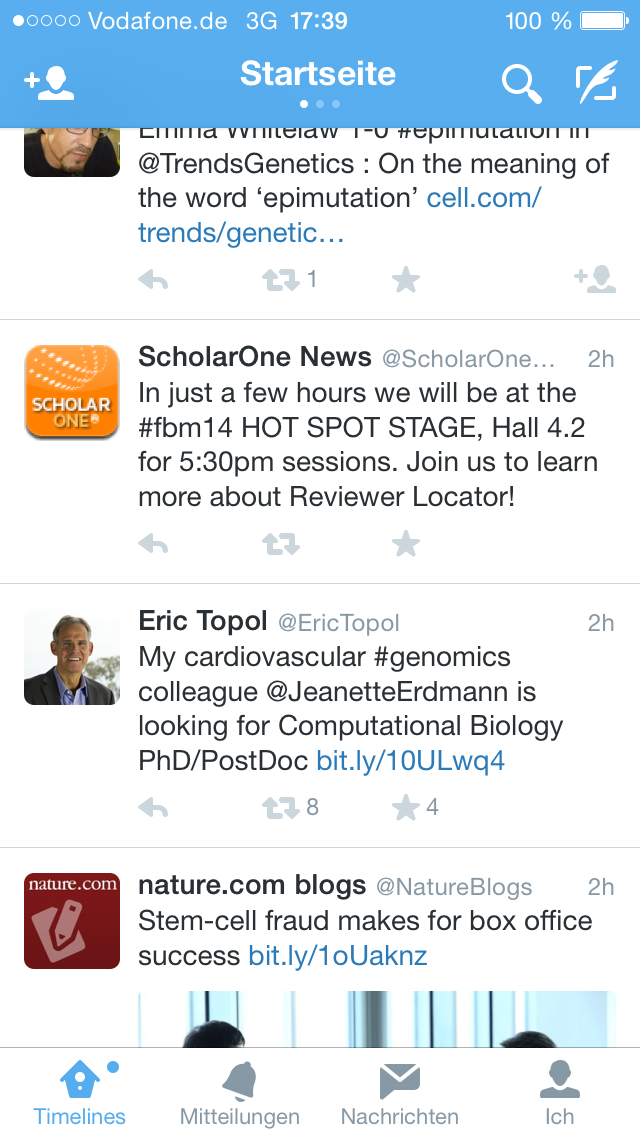Viewport: 640px width, 1136px height.
Task: Go to the Ich profile tab
Action: [x=560, y=1093]
